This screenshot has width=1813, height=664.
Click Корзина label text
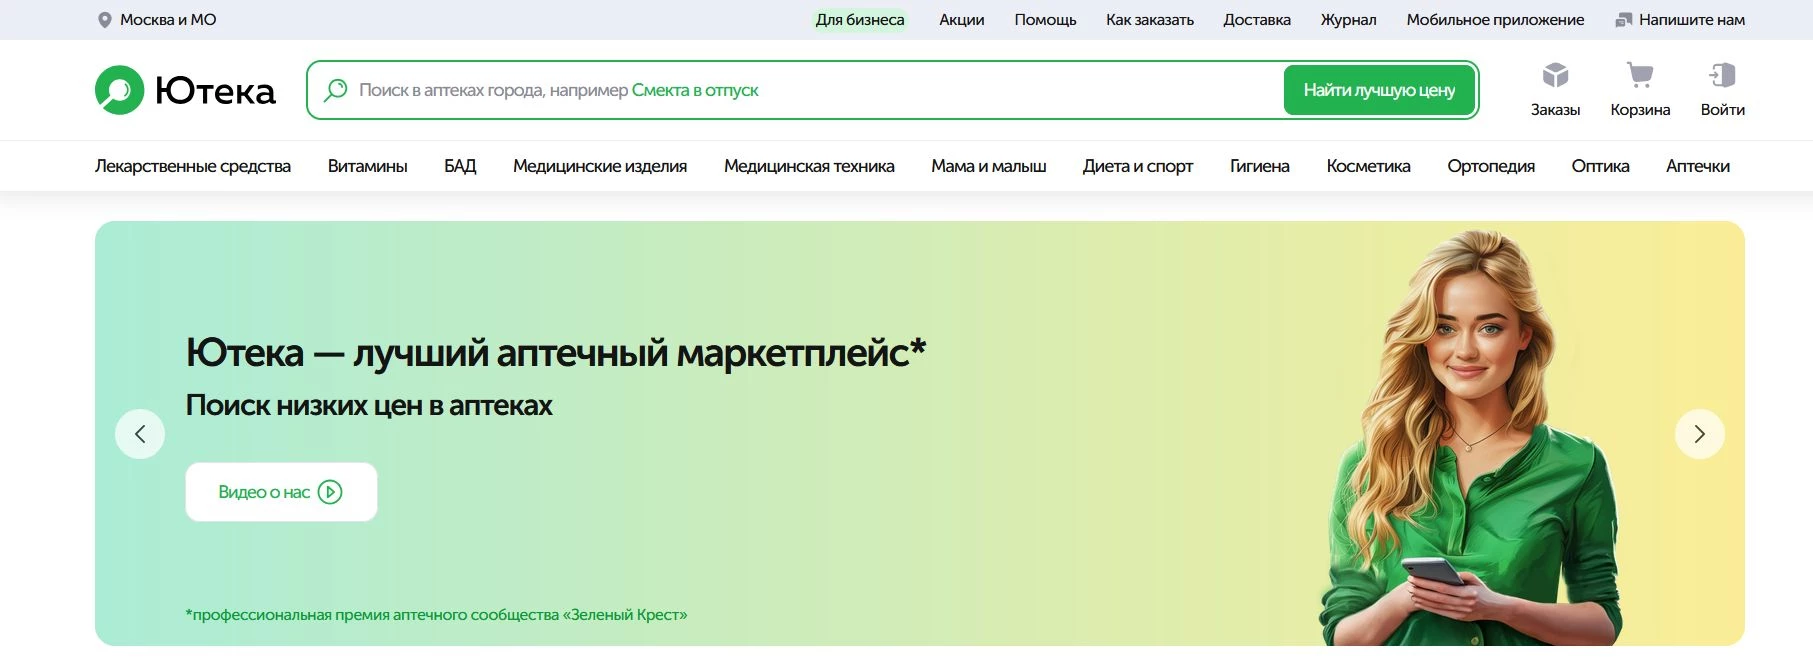[1640, 110]
